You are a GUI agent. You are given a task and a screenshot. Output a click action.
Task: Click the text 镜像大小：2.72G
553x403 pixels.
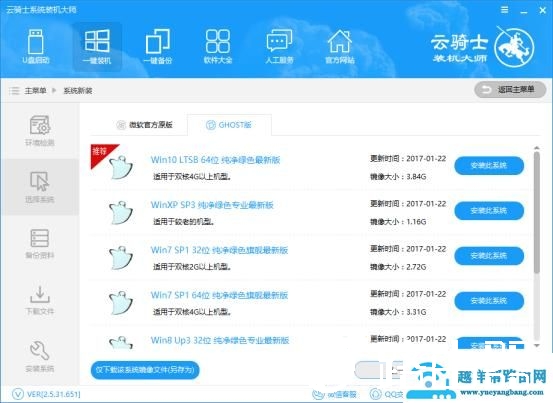(x=398, y=267)
